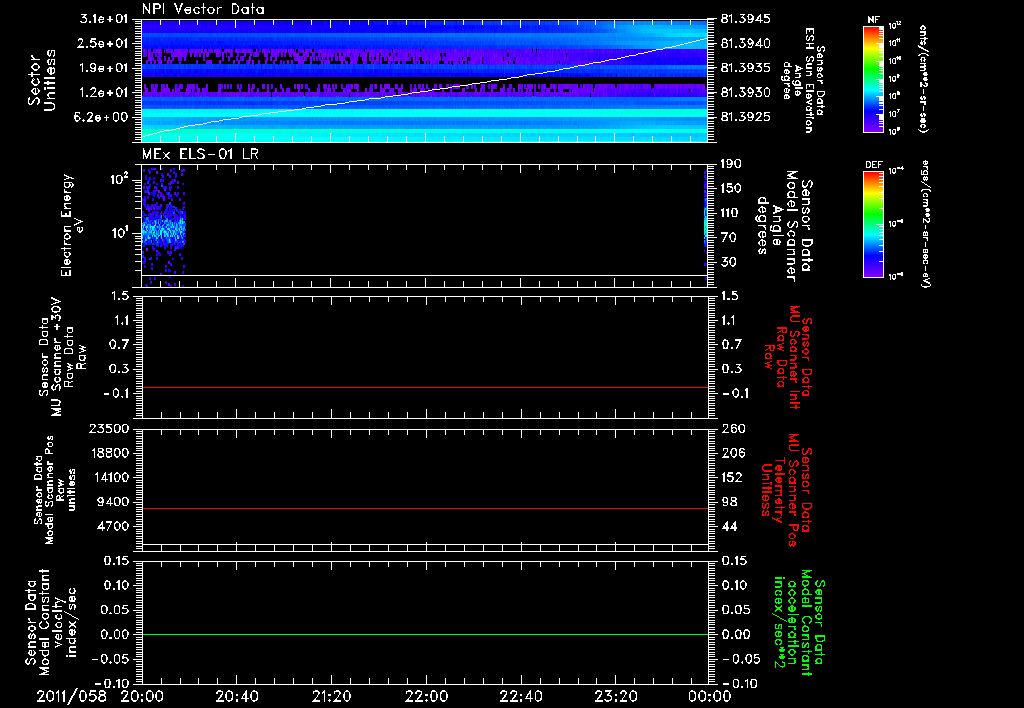Click the 'Electron Energy eV' axis label
The width and height of the screenshot is (1024, 708).
point(73,225)
